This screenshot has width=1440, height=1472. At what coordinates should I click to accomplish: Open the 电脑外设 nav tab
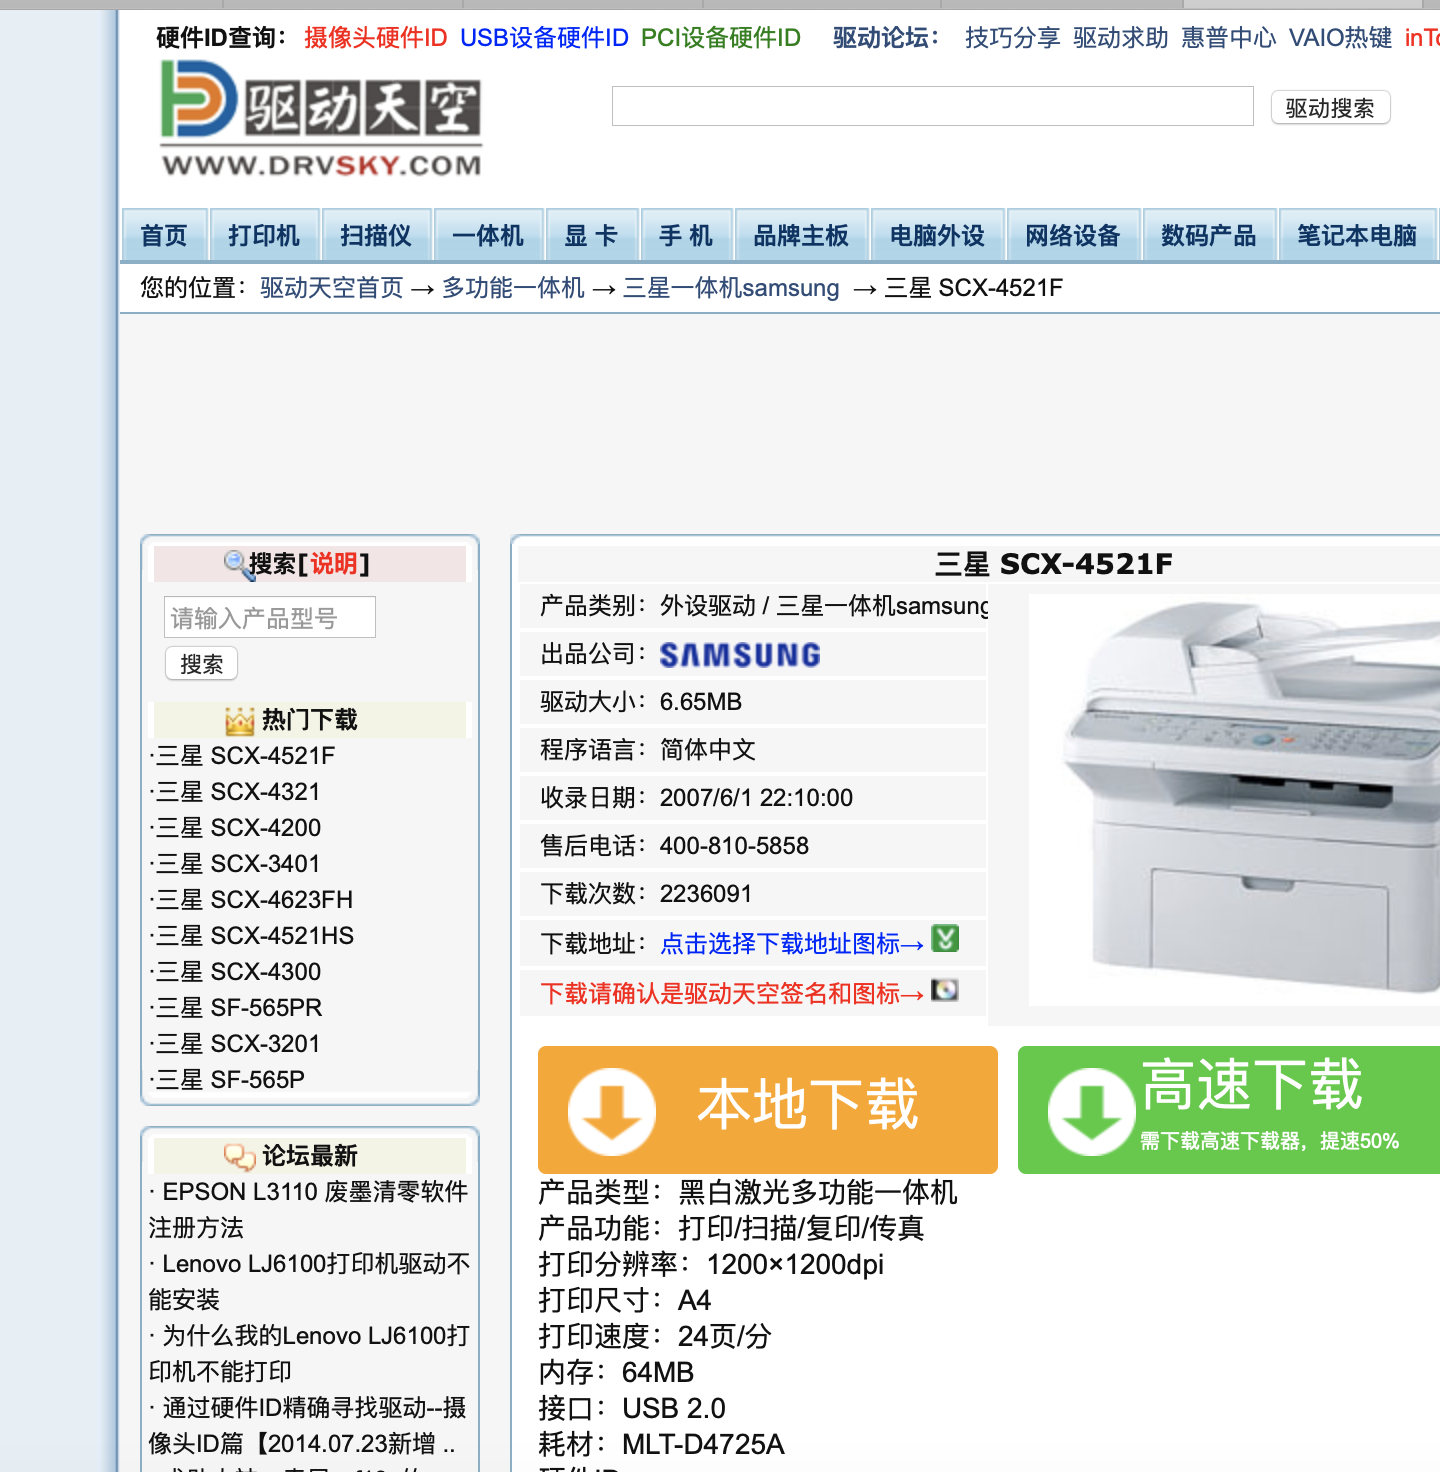coord(937,235)
